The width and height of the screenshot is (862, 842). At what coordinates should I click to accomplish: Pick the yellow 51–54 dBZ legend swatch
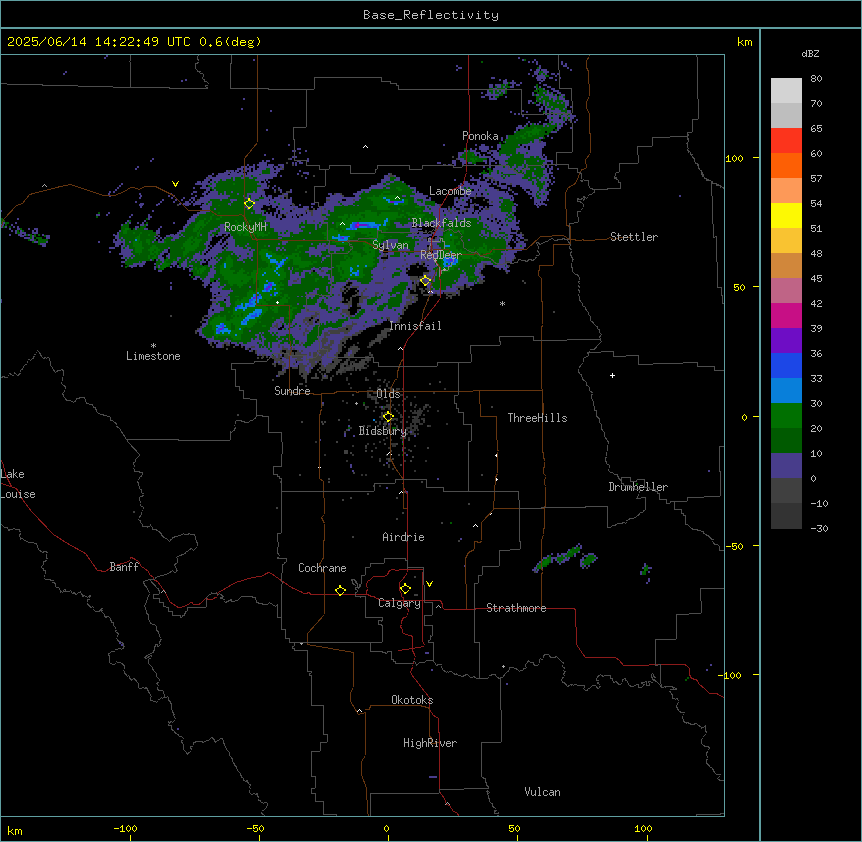pyautogui.click(x=786, y=215)
